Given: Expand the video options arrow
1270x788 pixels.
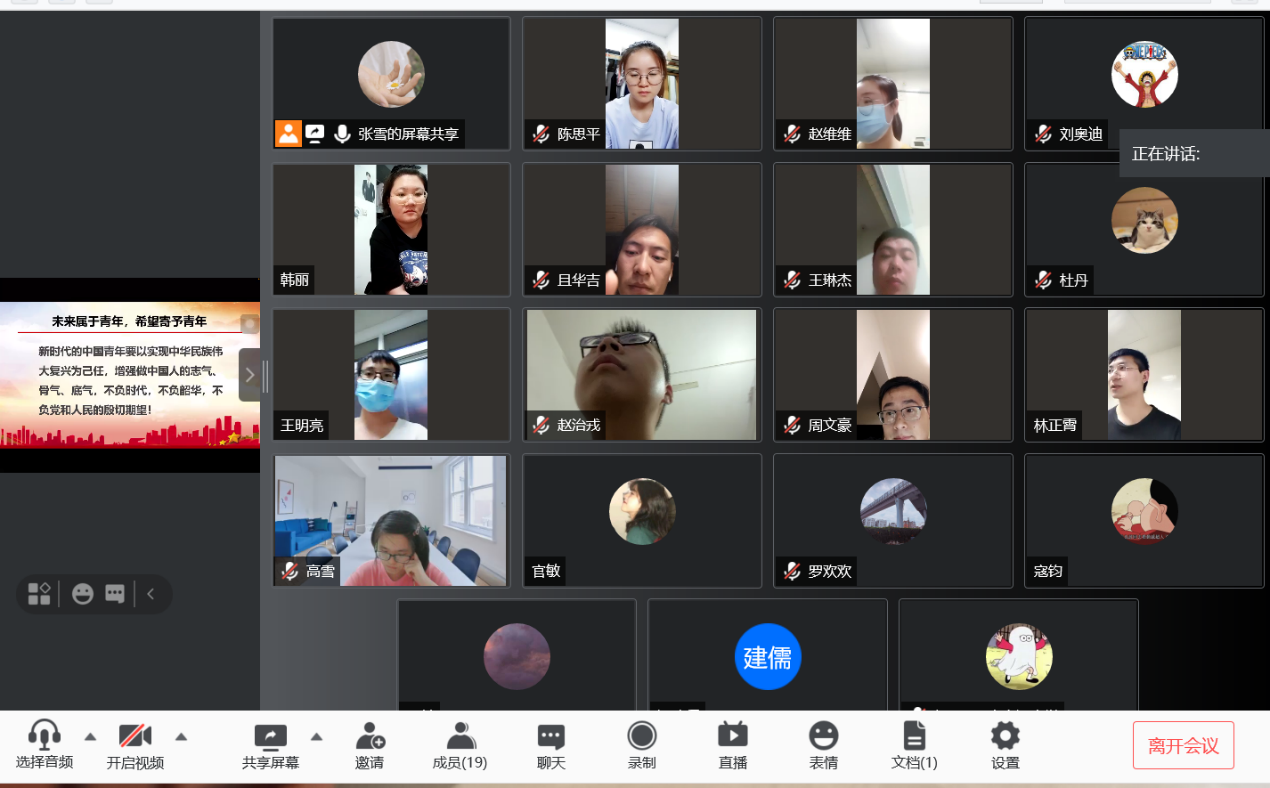Looking at the screenshot, I should point(181,737).
